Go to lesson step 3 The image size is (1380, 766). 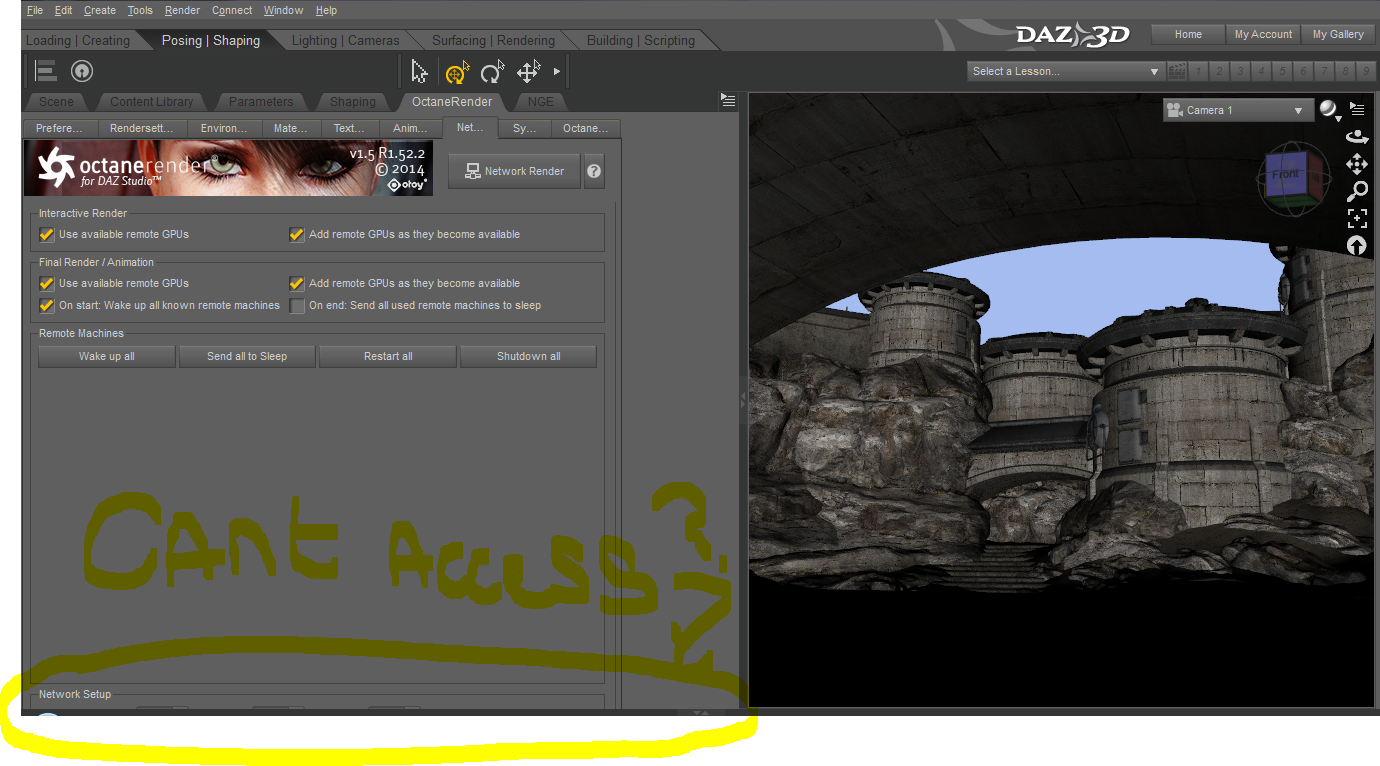[1241, 71]
